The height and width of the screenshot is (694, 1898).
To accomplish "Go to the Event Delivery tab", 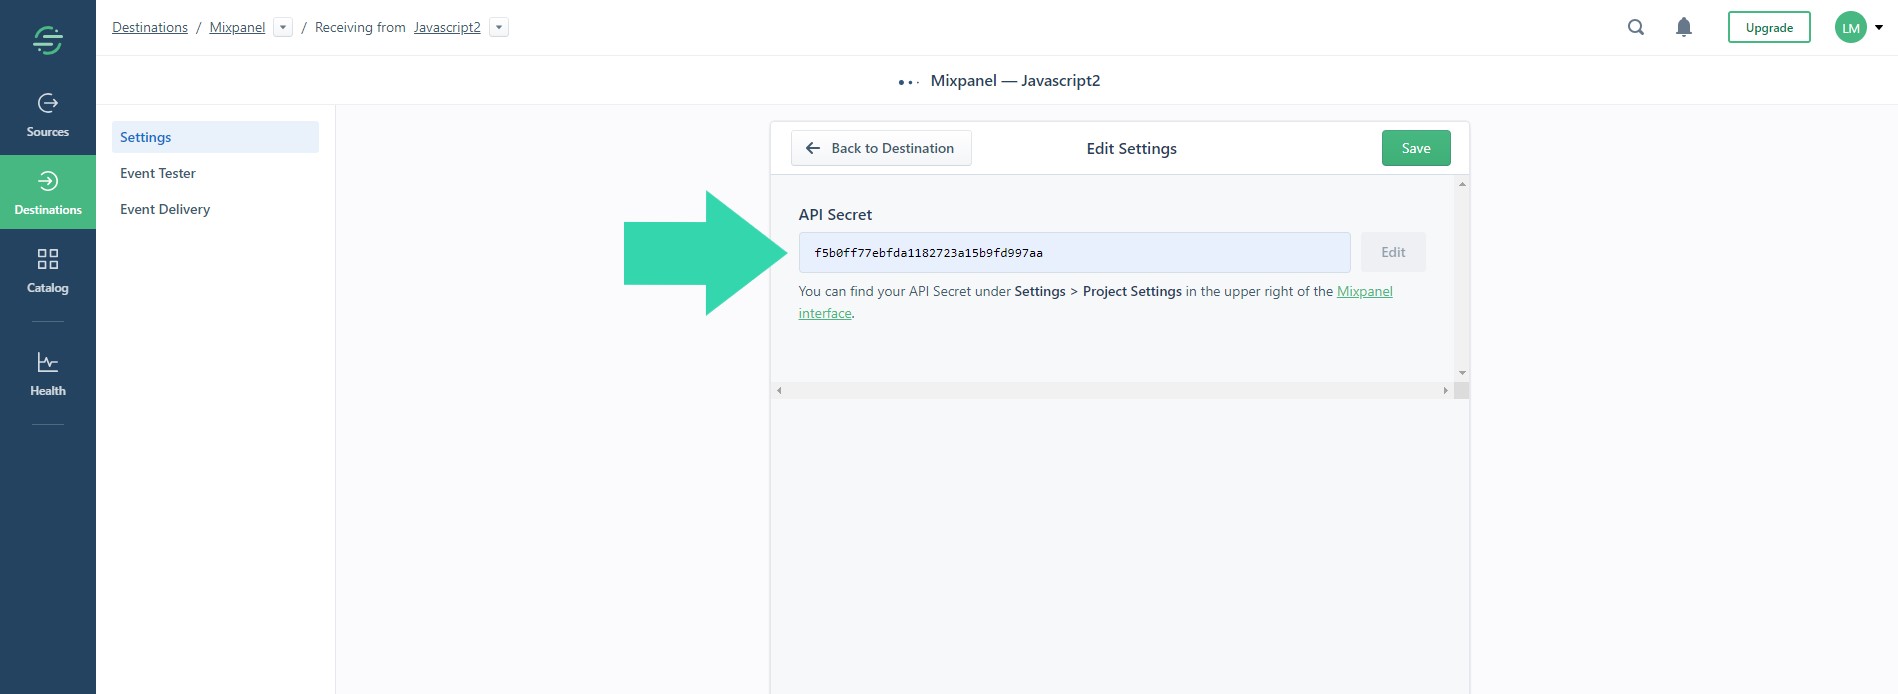I will (165, 209).
